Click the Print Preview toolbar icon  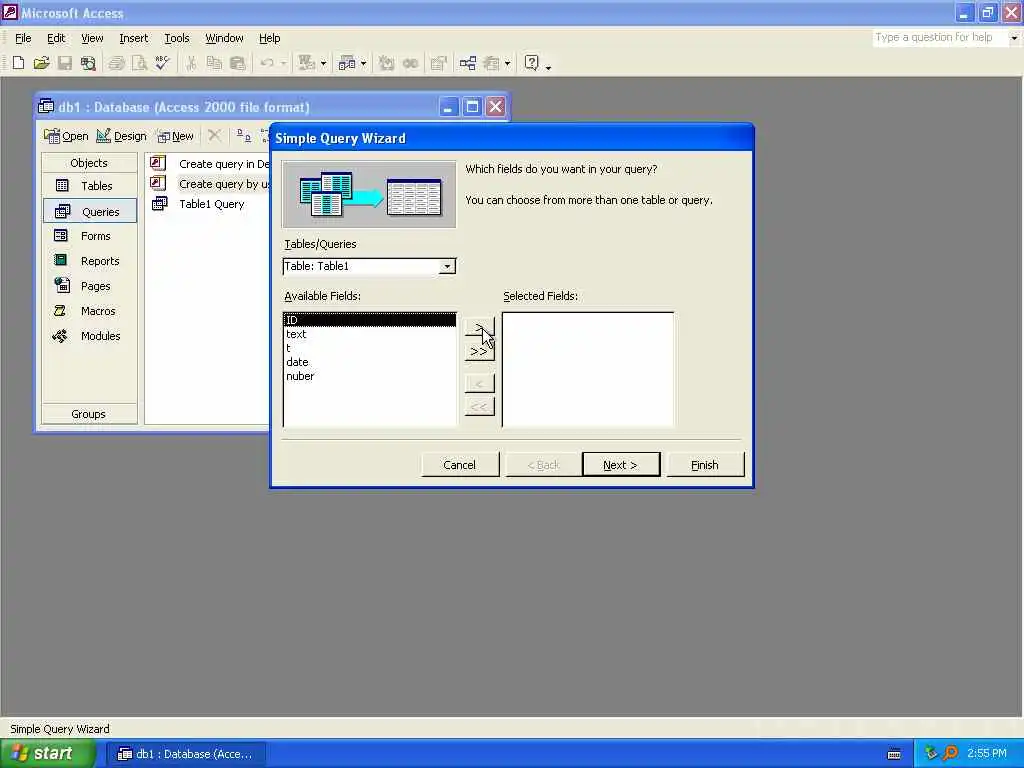pos(140,63)
